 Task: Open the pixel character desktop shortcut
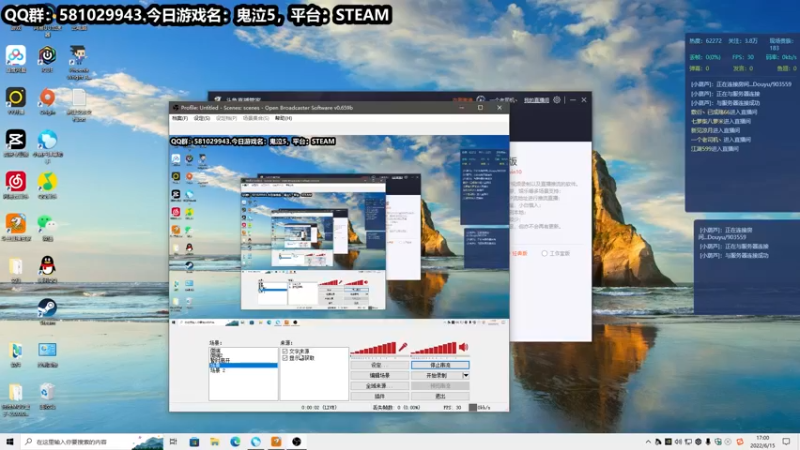78,61
